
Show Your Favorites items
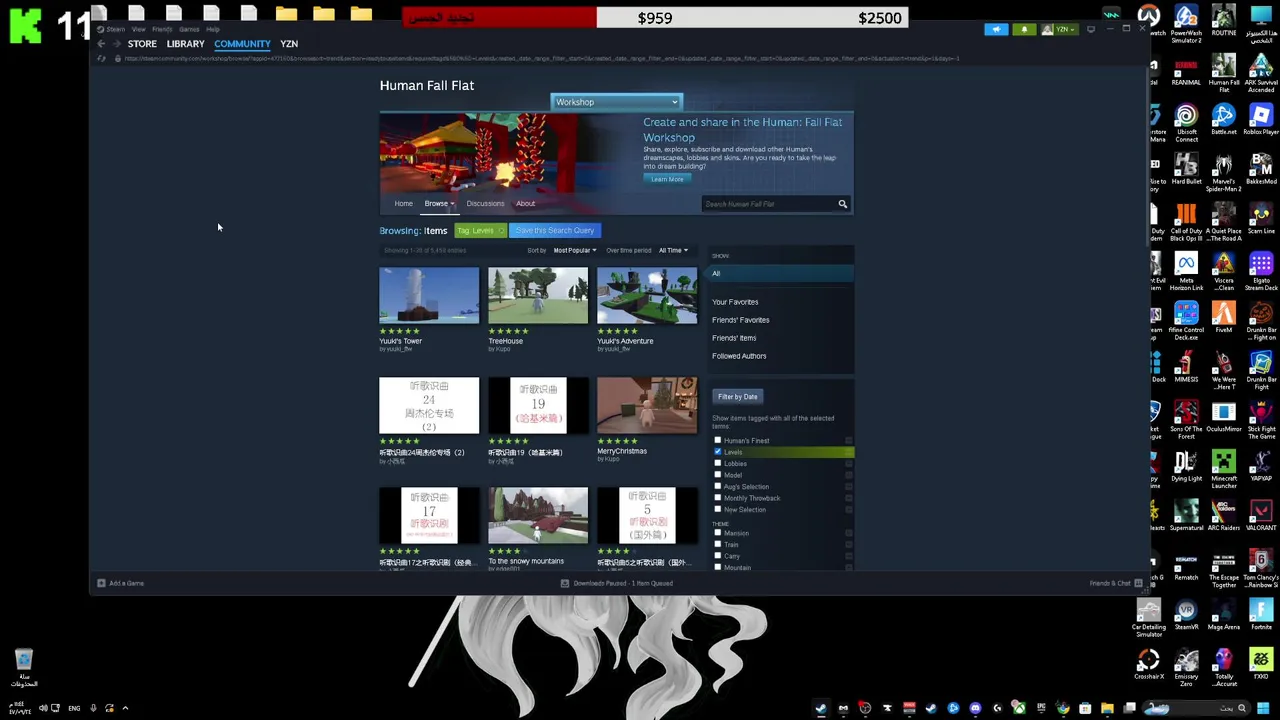735,302
